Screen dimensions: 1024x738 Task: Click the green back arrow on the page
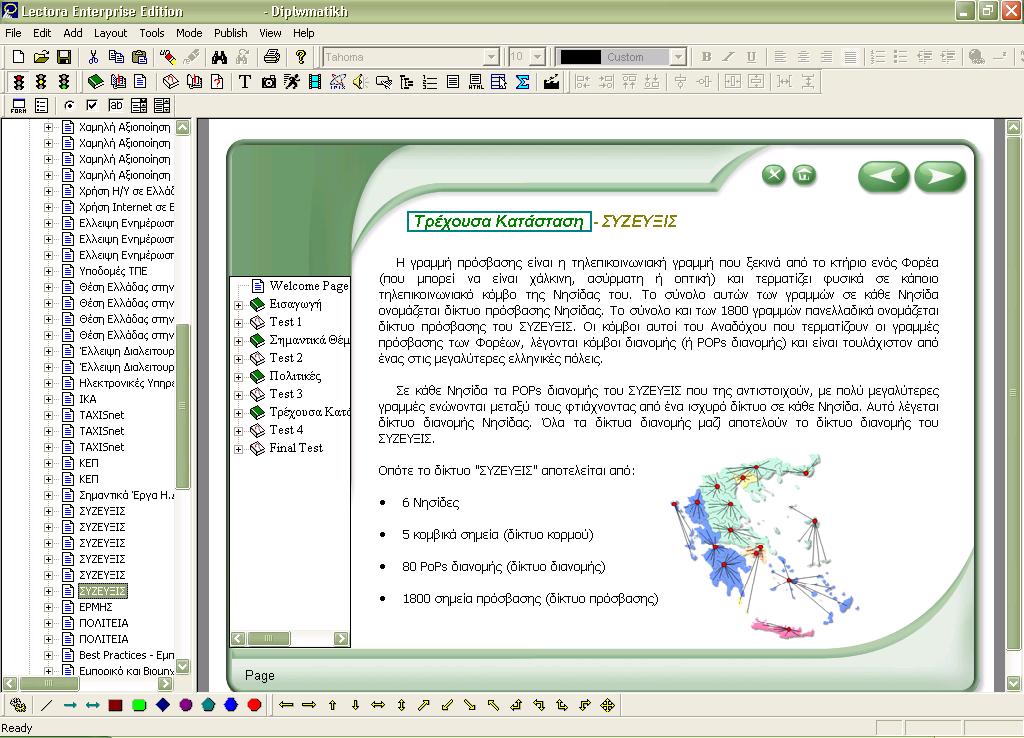click(x=883, y=176)
